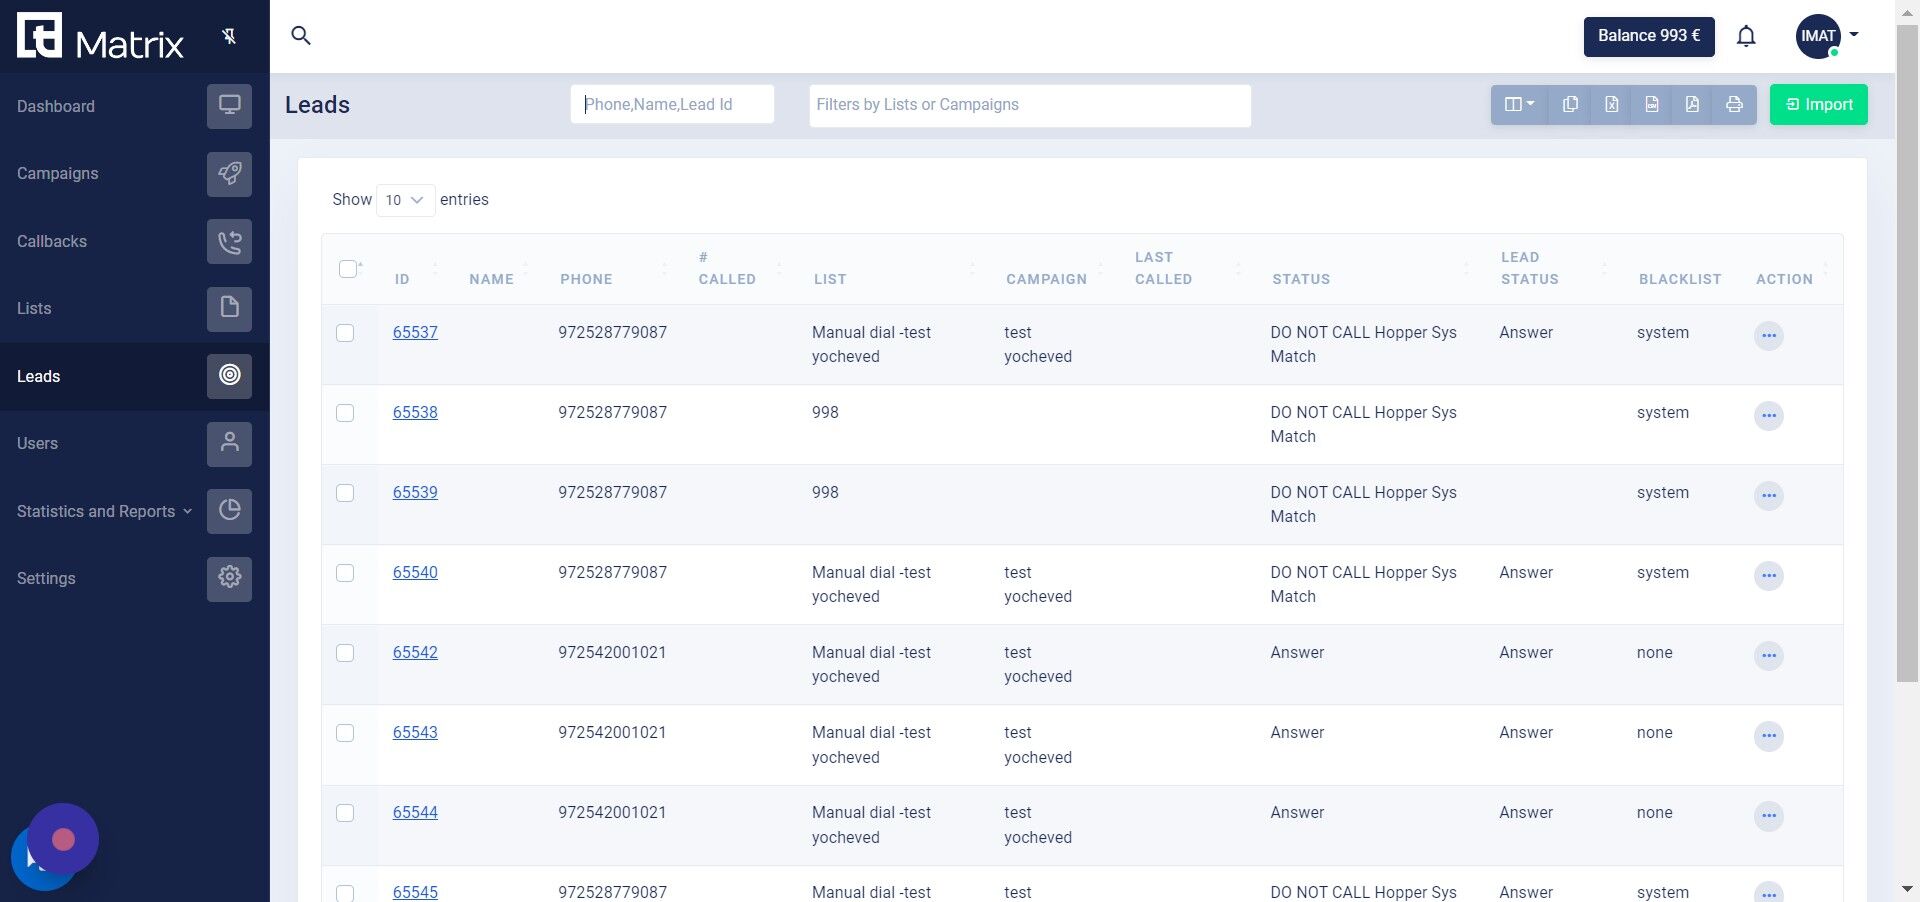
Task: Export leads table to PDF
Action: (x=1692, y=105)
